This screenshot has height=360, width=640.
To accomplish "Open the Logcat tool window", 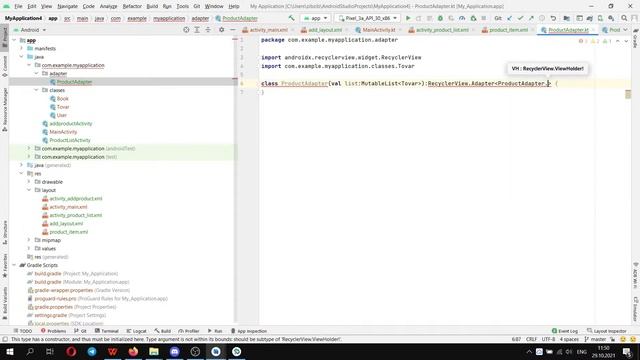I will pos(136,331).
